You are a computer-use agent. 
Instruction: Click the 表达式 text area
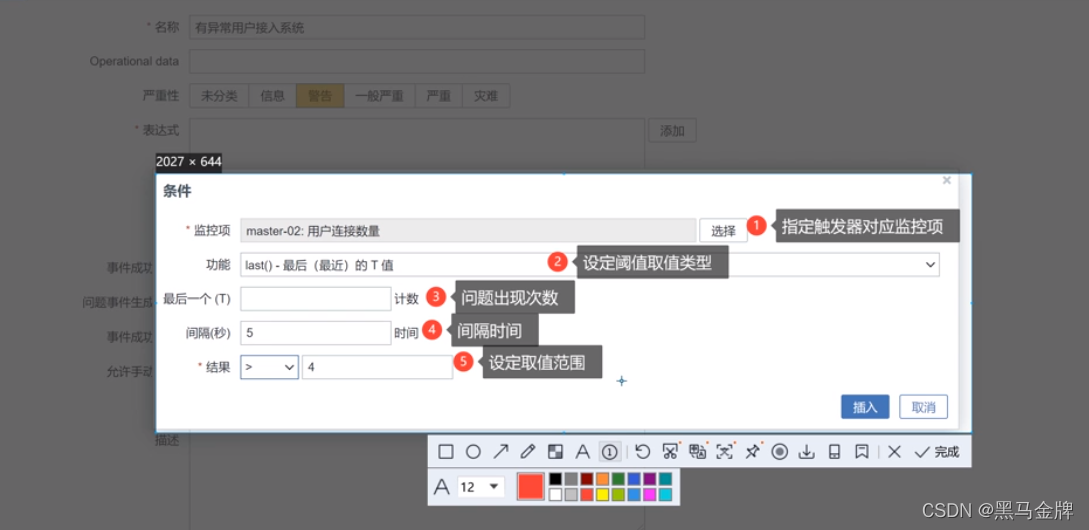[417, 144]
